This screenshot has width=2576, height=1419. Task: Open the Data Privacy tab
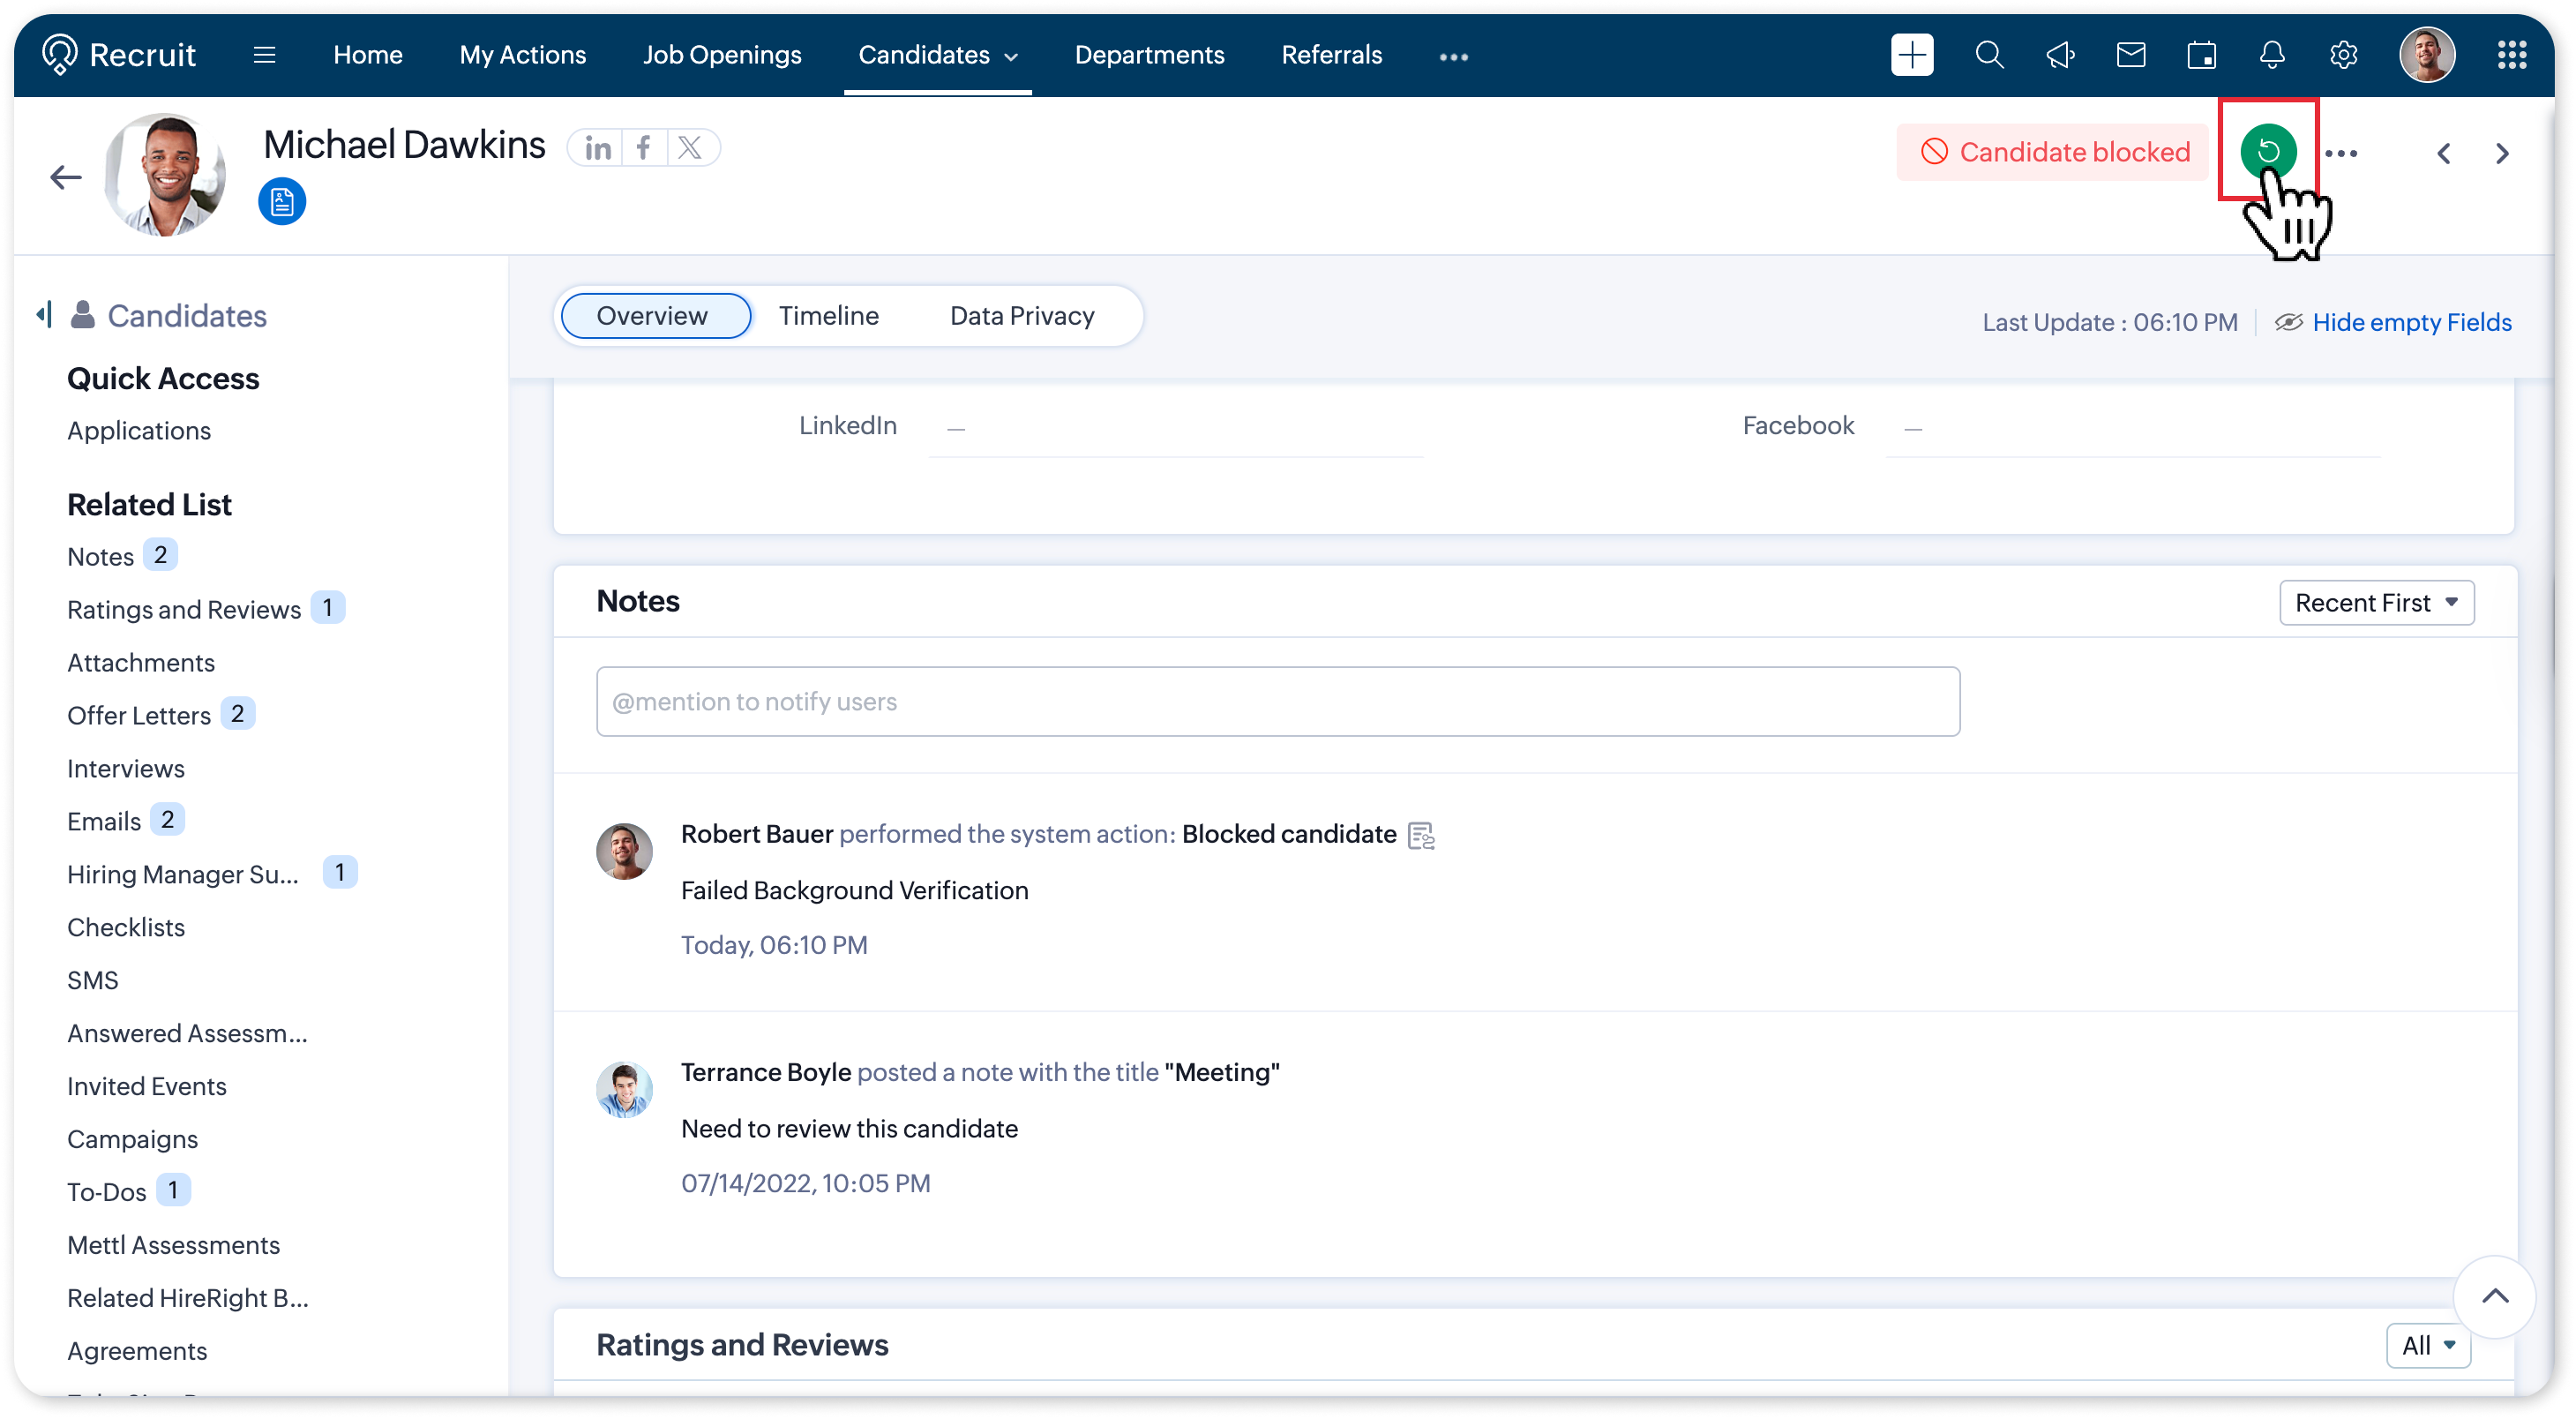click(x=1021, y=316)
